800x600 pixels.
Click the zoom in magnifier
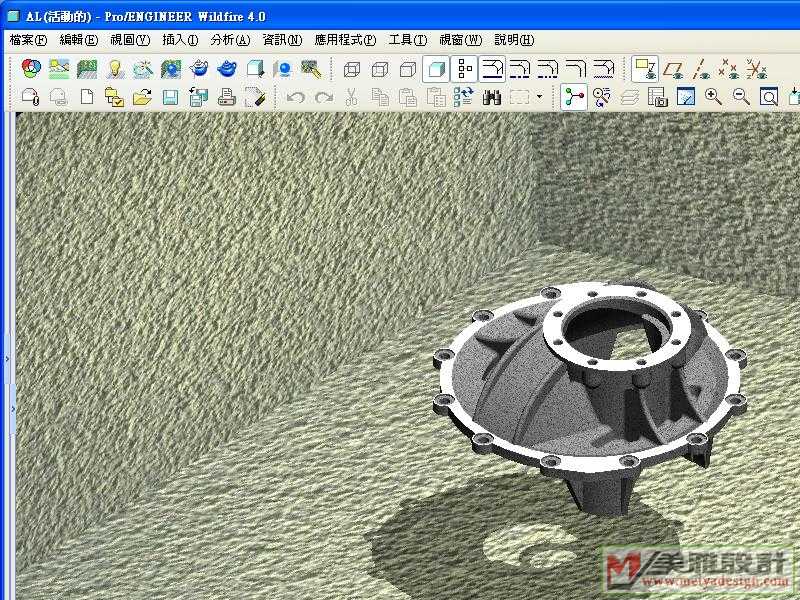click(x=713, y=97)
